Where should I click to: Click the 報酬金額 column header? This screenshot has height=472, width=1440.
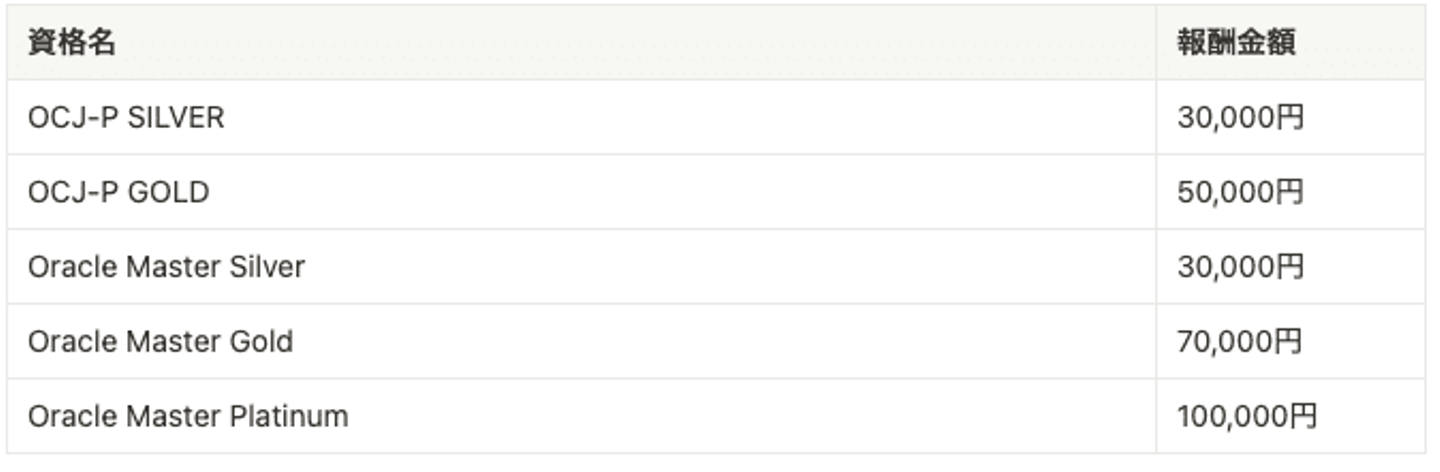tap(1236, 44)
